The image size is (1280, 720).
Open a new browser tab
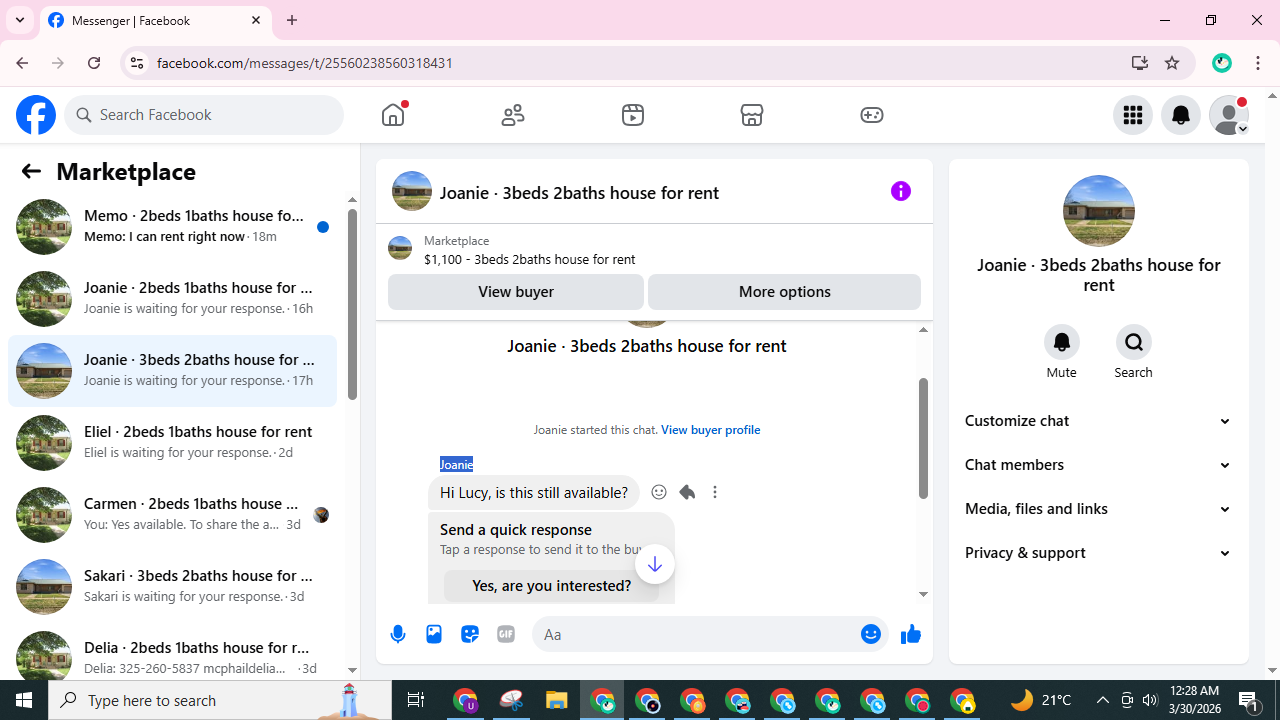(x=292, y=20)
